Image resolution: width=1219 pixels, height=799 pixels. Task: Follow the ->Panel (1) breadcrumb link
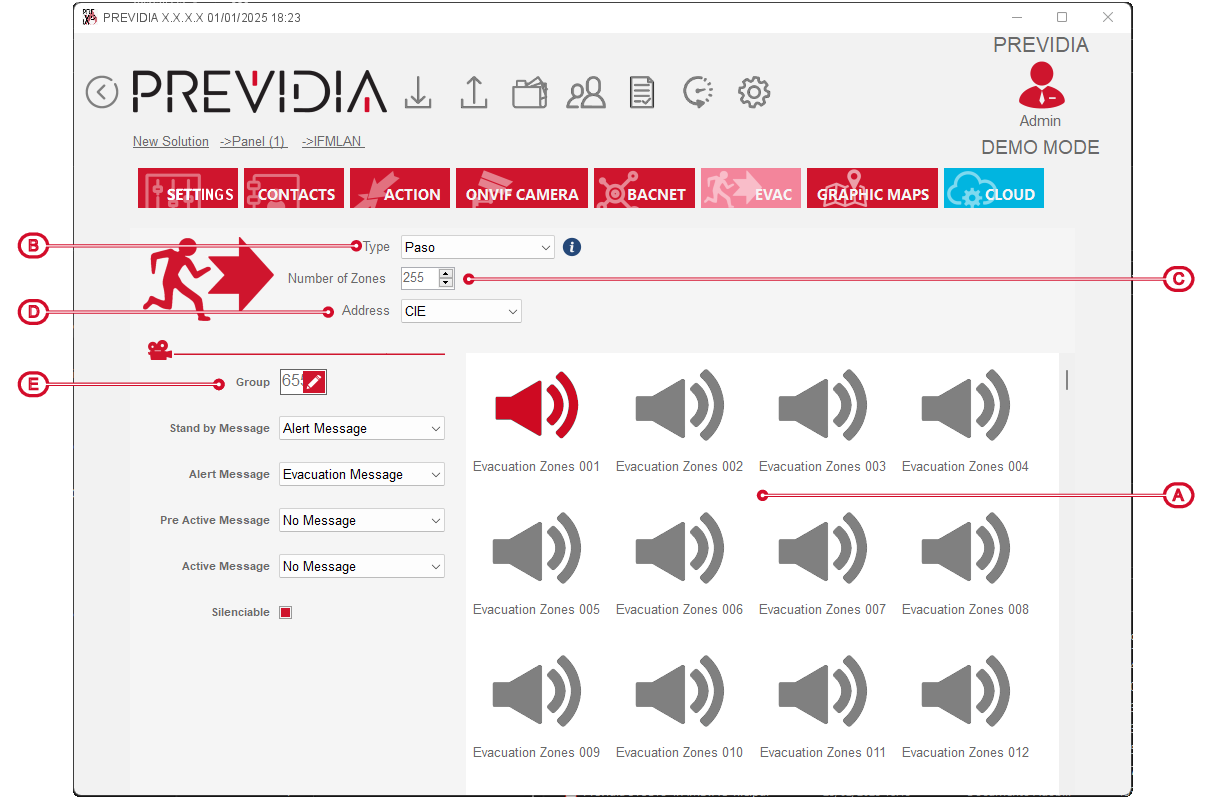253,142
